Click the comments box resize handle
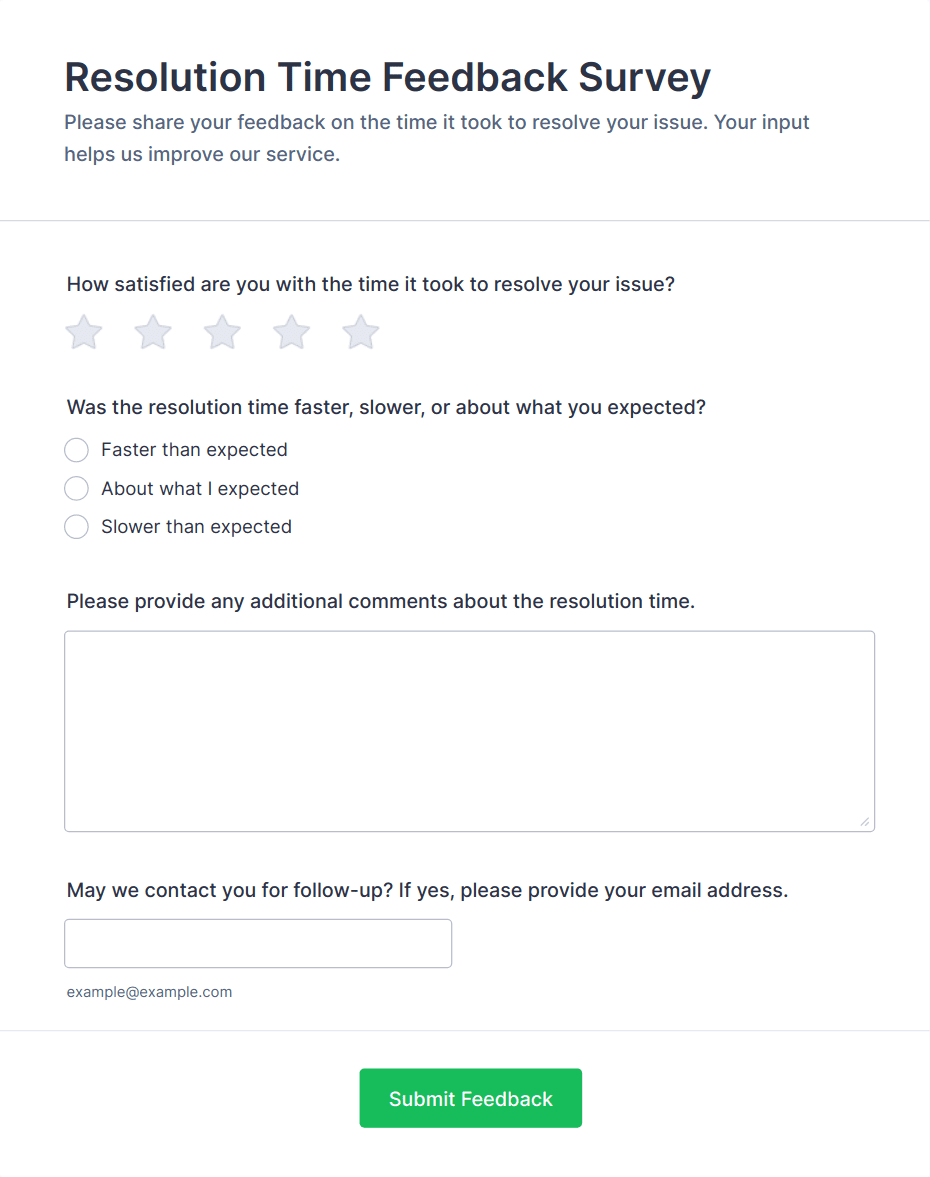Viewport: 930px width, 1177px height. (865, 822)
